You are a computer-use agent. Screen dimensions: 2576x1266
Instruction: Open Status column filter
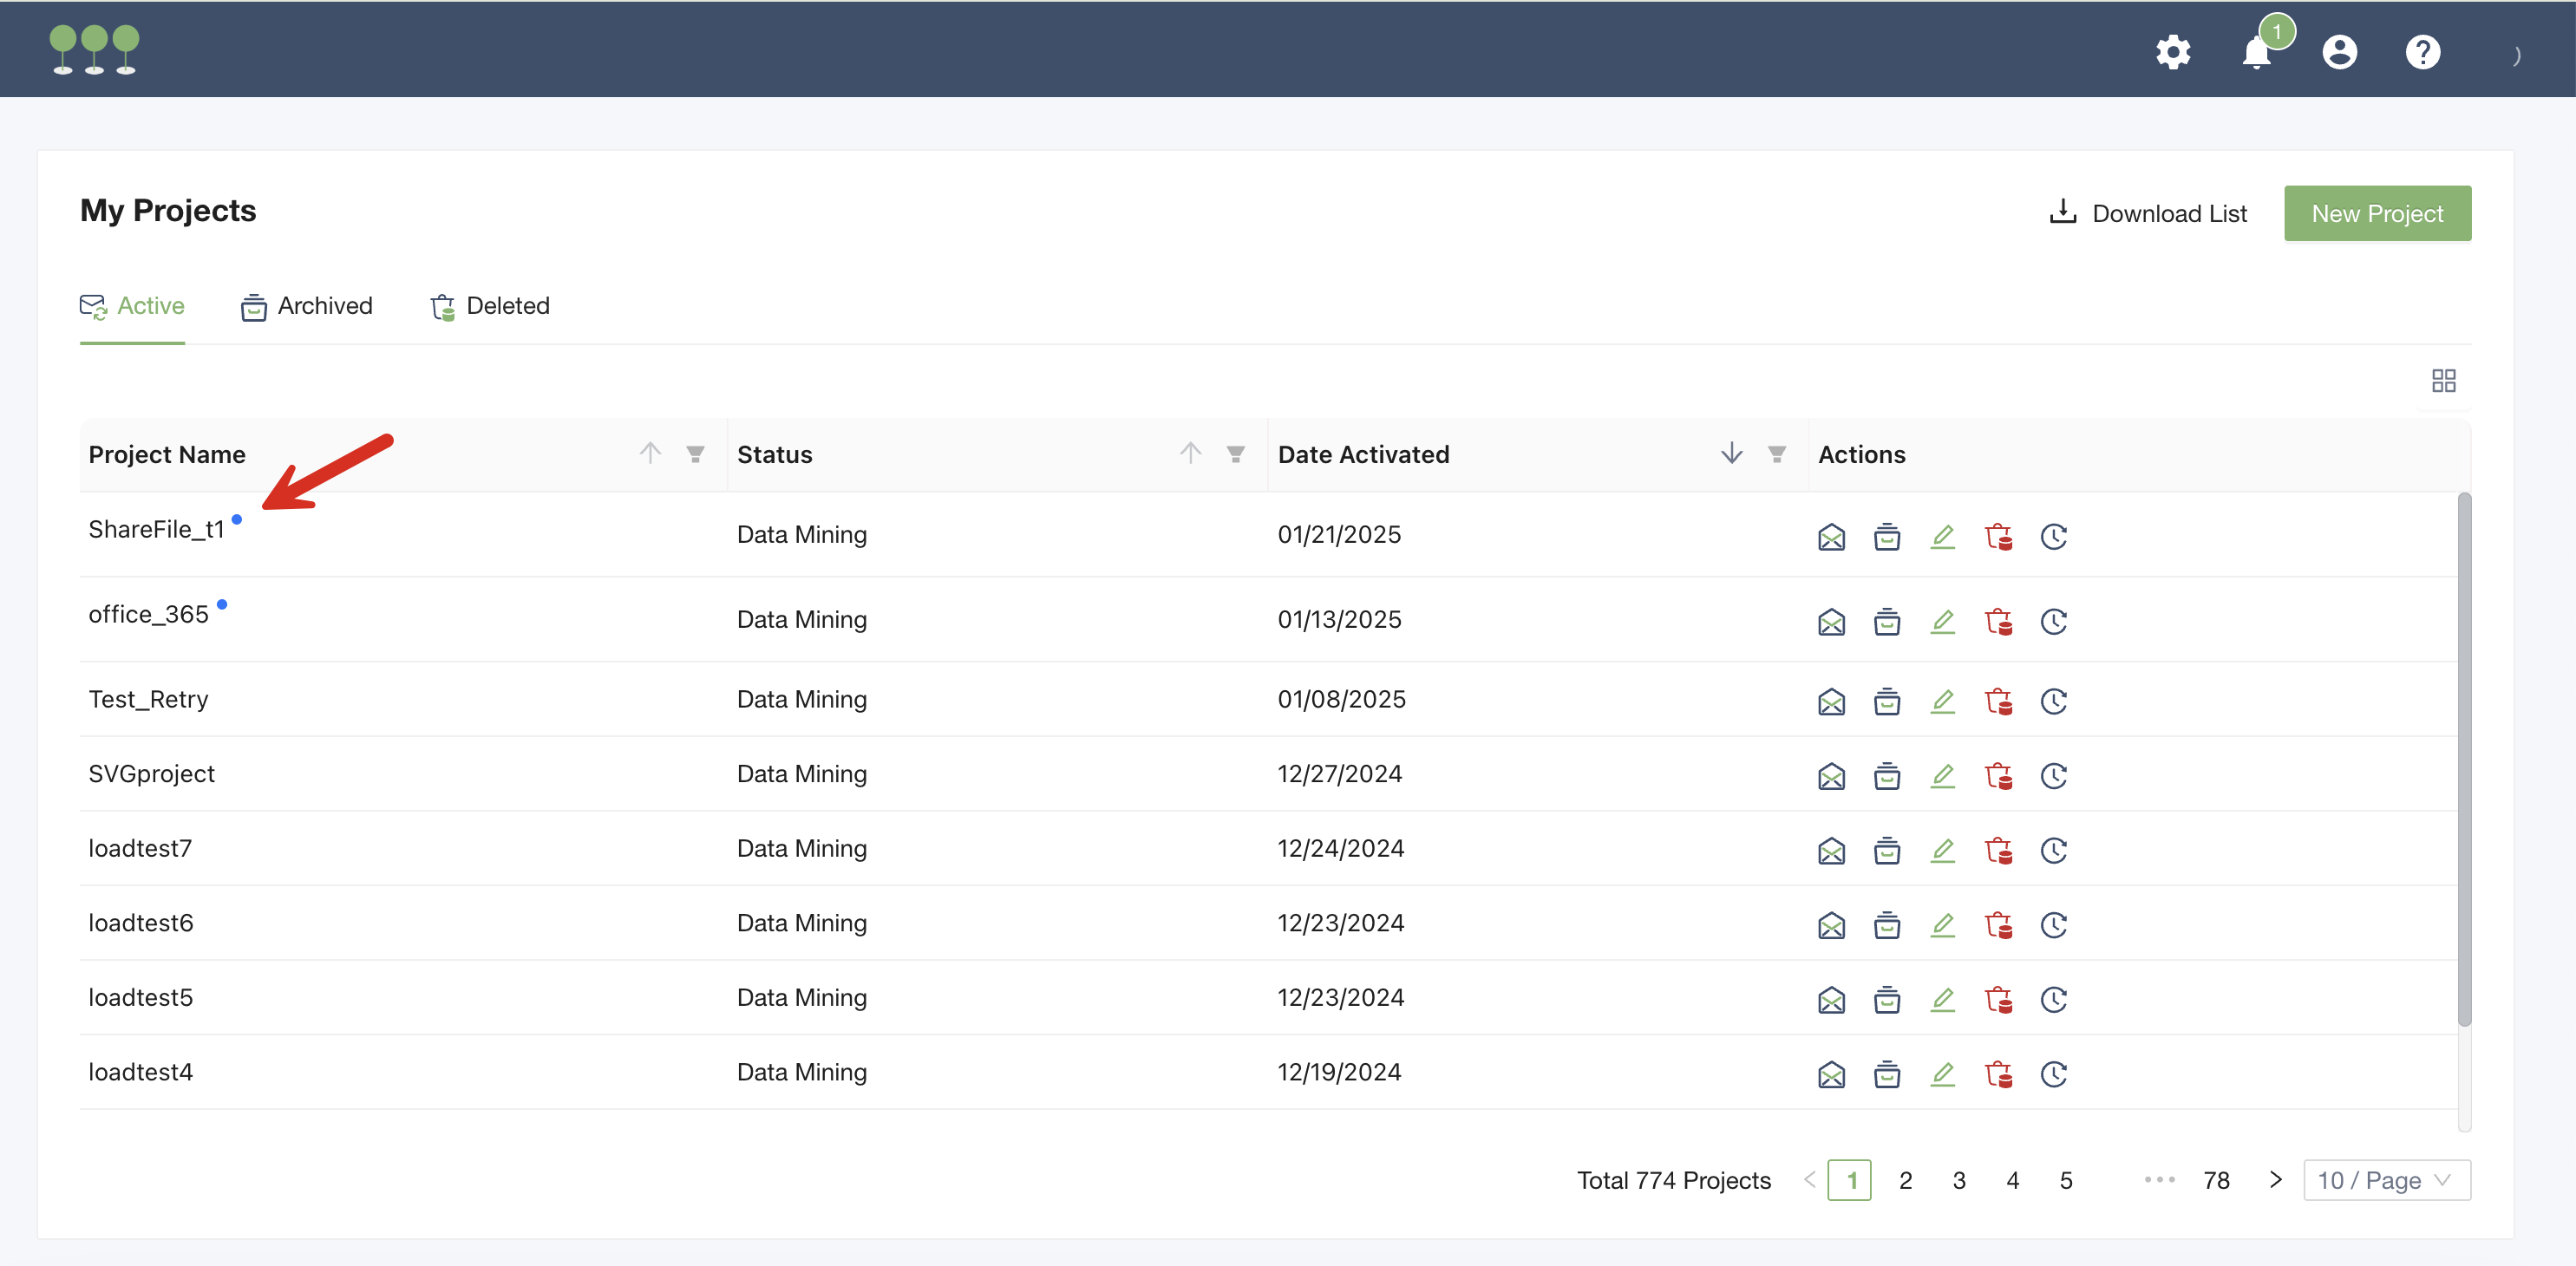pos(1236,454)
